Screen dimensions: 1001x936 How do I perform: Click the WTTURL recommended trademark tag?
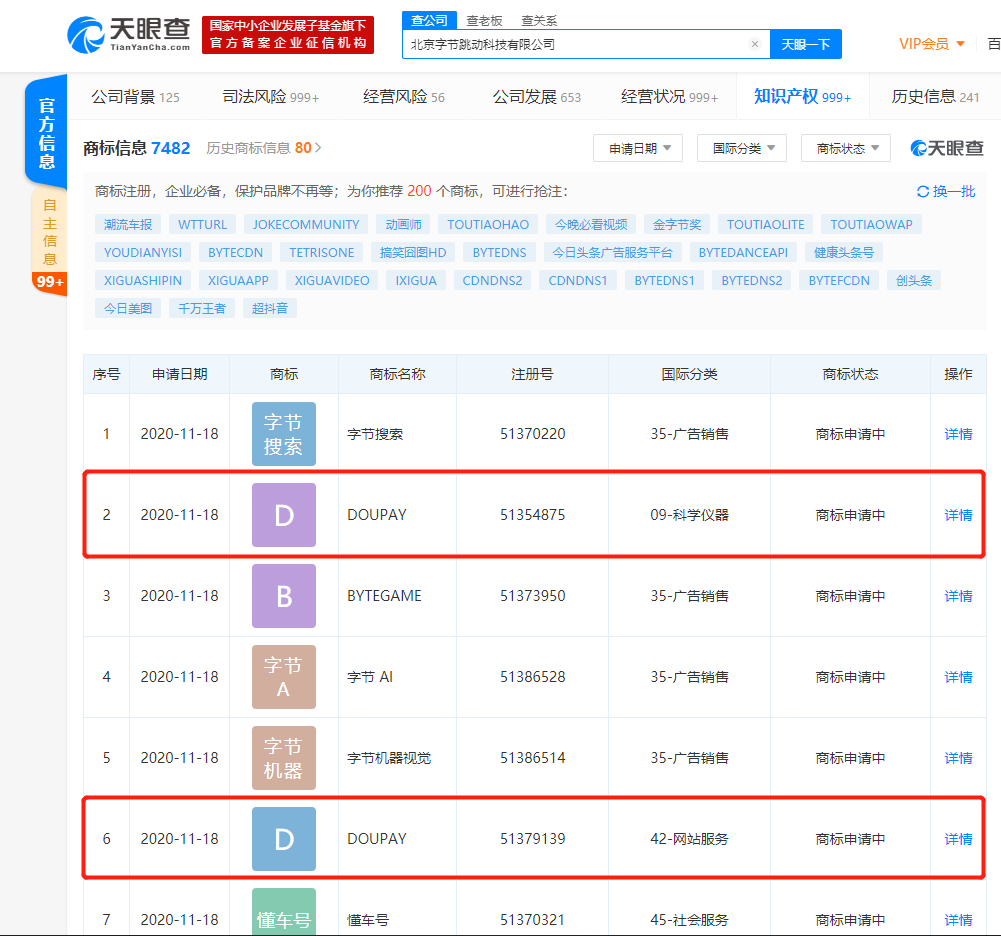coord(202,225)
